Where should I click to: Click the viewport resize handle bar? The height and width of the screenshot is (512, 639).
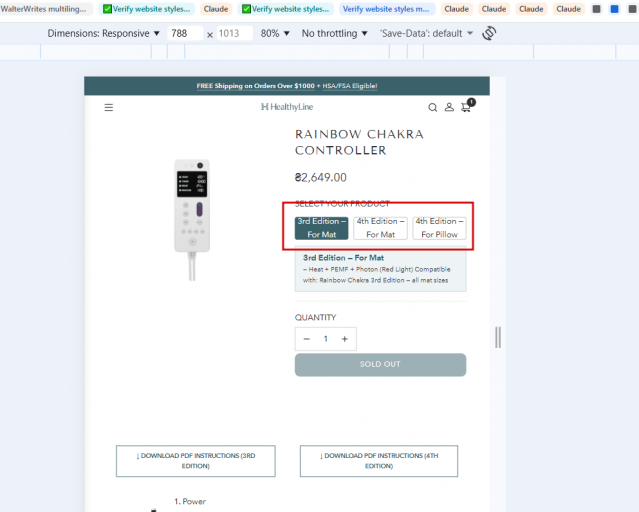pos(498,338)
